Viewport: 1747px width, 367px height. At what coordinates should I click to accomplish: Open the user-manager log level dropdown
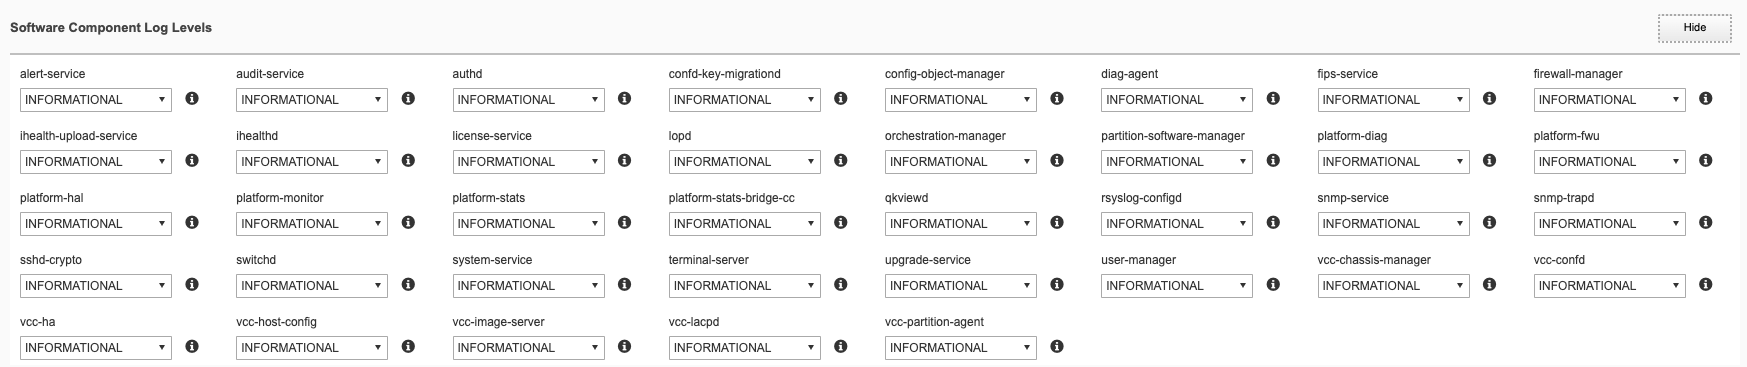point(1177,286)
